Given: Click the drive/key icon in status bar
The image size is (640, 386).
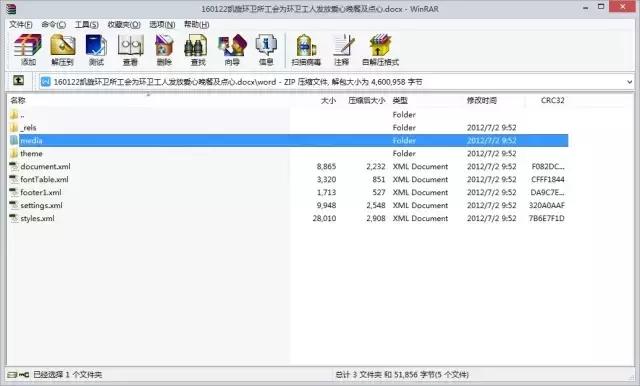Looking at the screenshot, I should (x=18, y=374).
